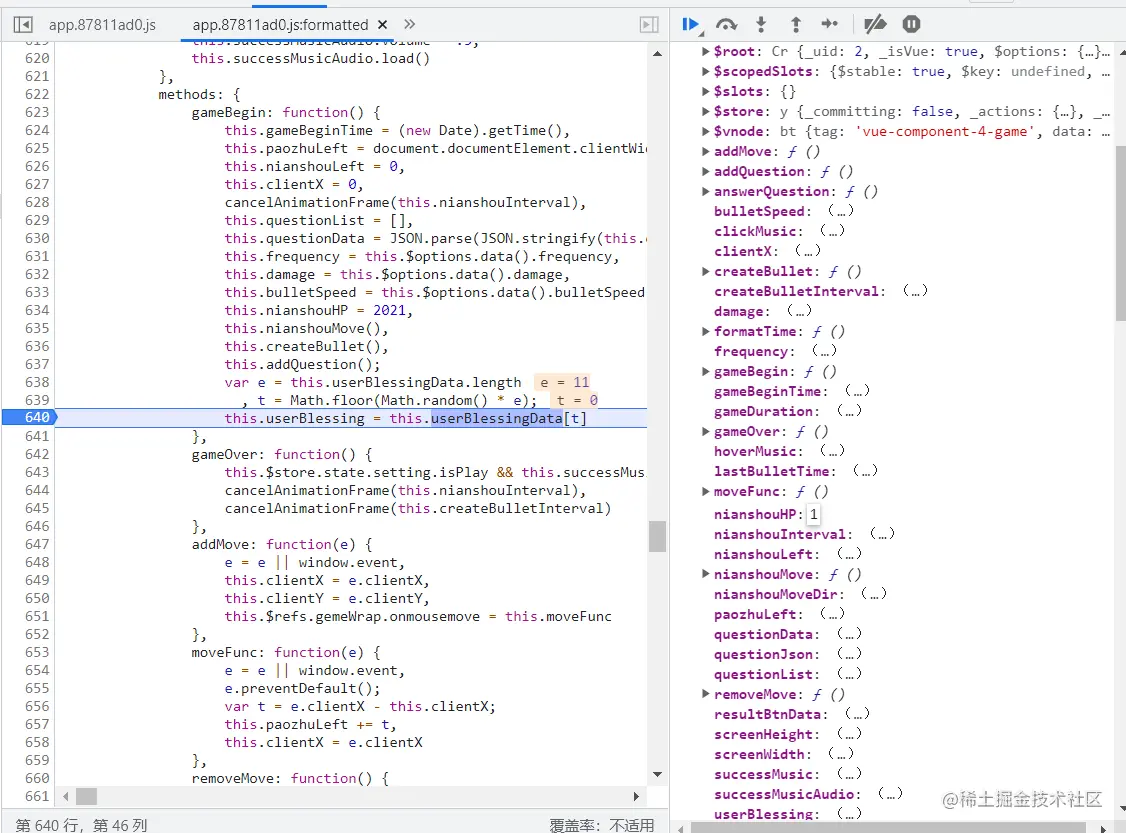Click code editor horizontal scrollbar thumb
Viewport: 1126px width, 833px height.
[86, 796]
